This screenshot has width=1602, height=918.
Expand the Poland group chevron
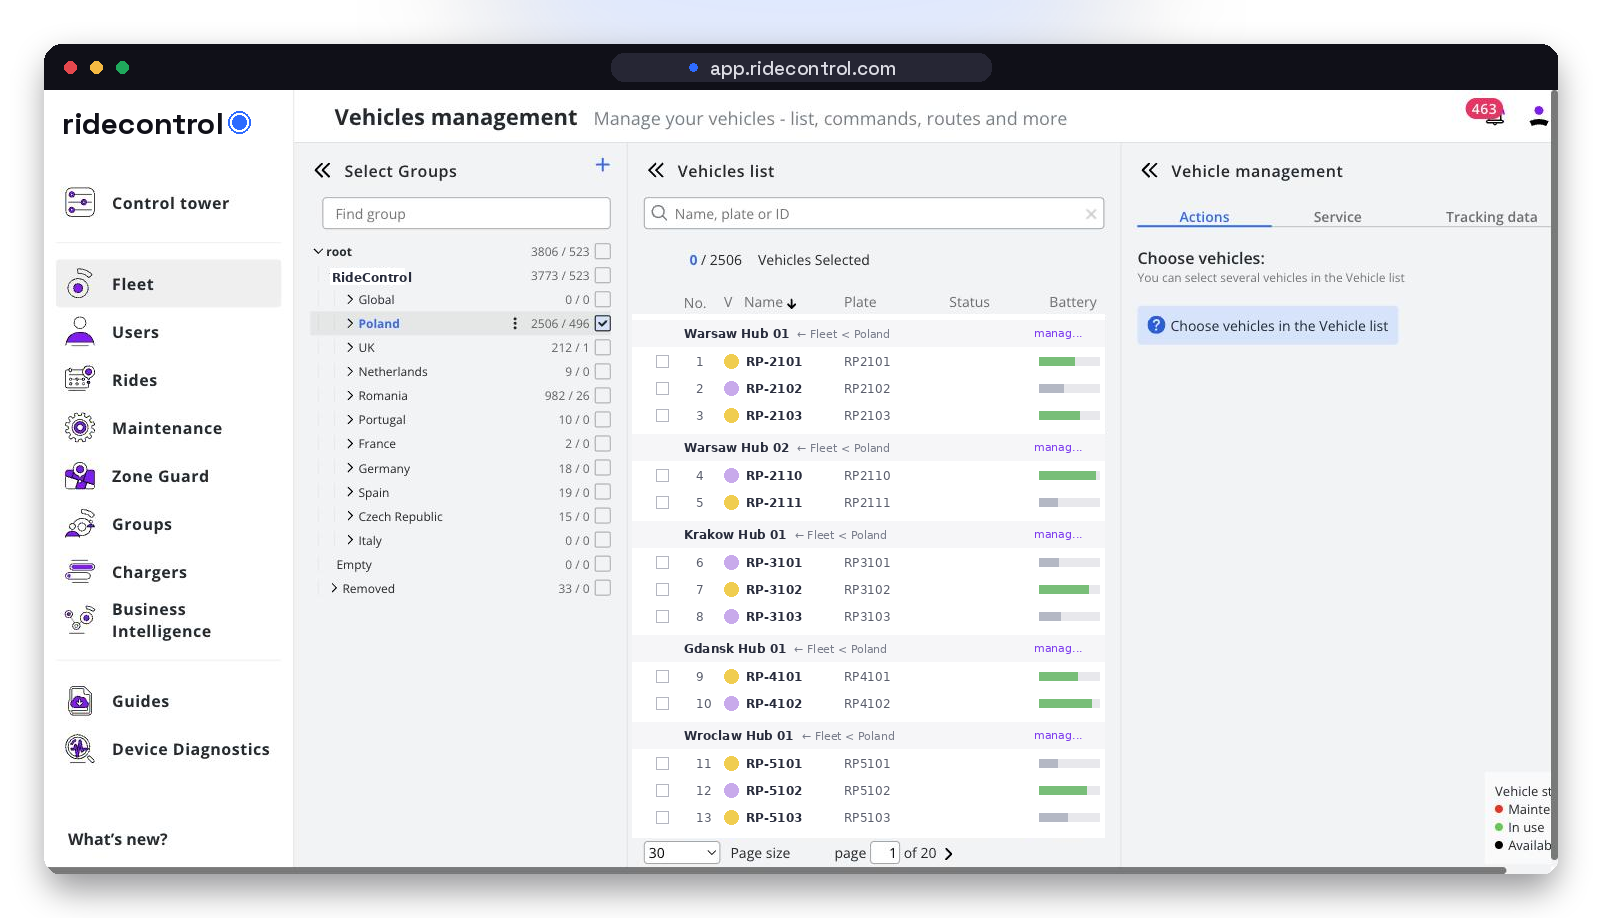pyautogui.click(x=350, y=323)
